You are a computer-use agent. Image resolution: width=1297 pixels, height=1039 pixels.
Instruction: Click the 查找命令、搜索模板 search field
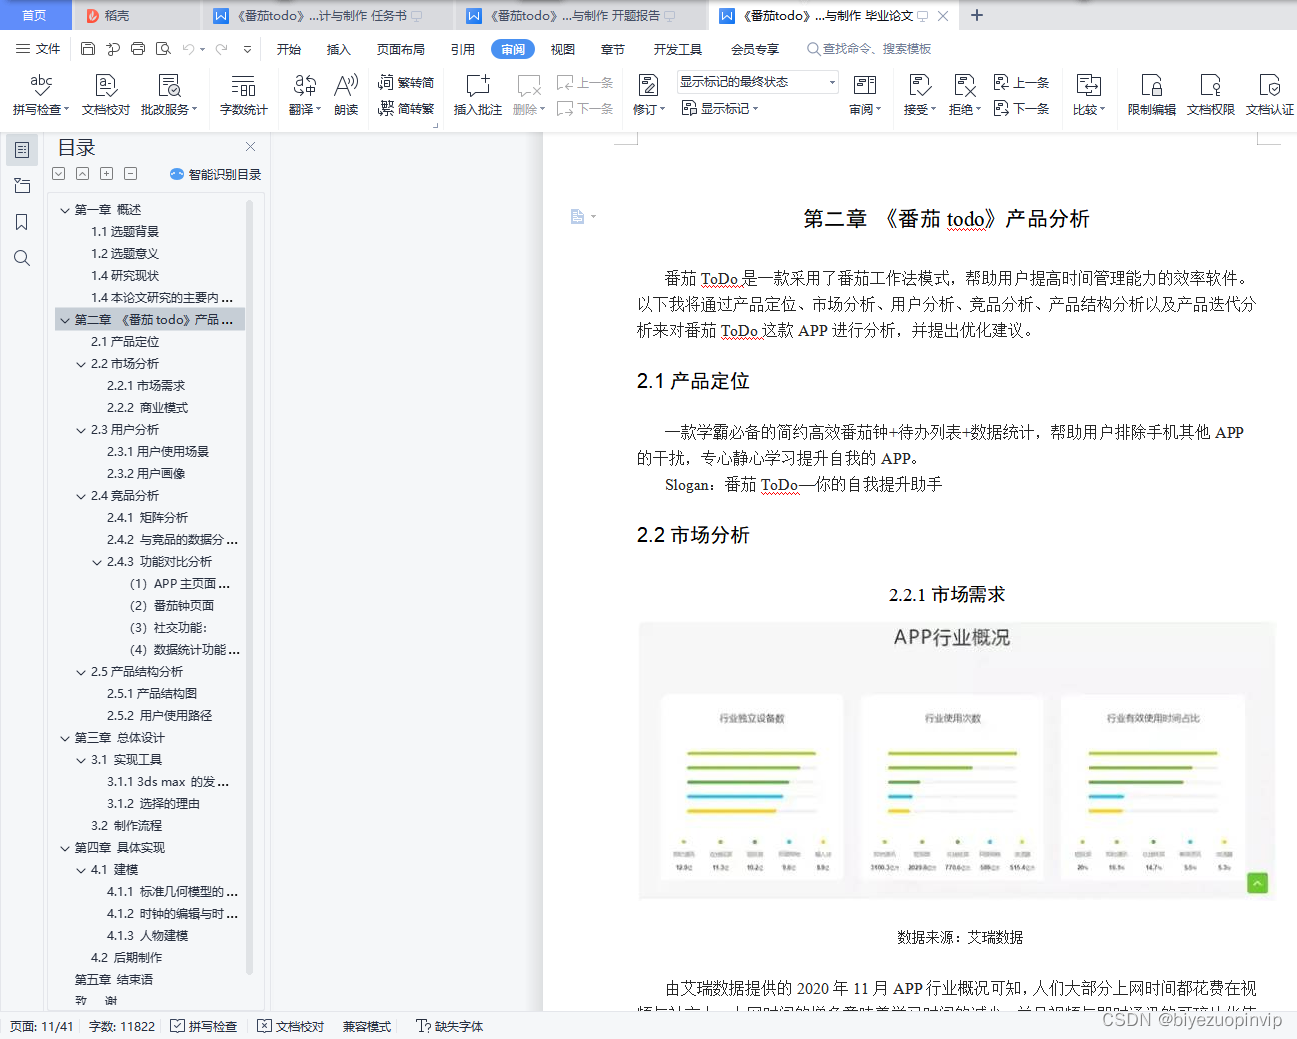click(x=869, y=48)
